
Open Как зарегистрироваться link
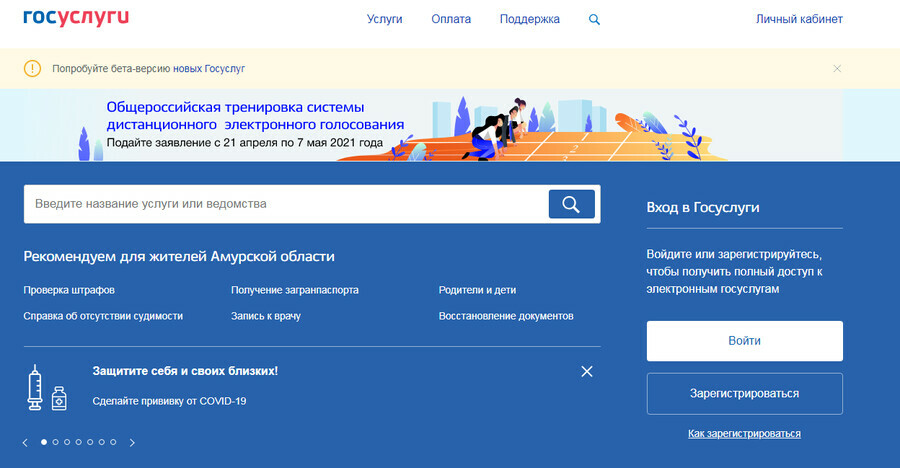coord(744,434)
